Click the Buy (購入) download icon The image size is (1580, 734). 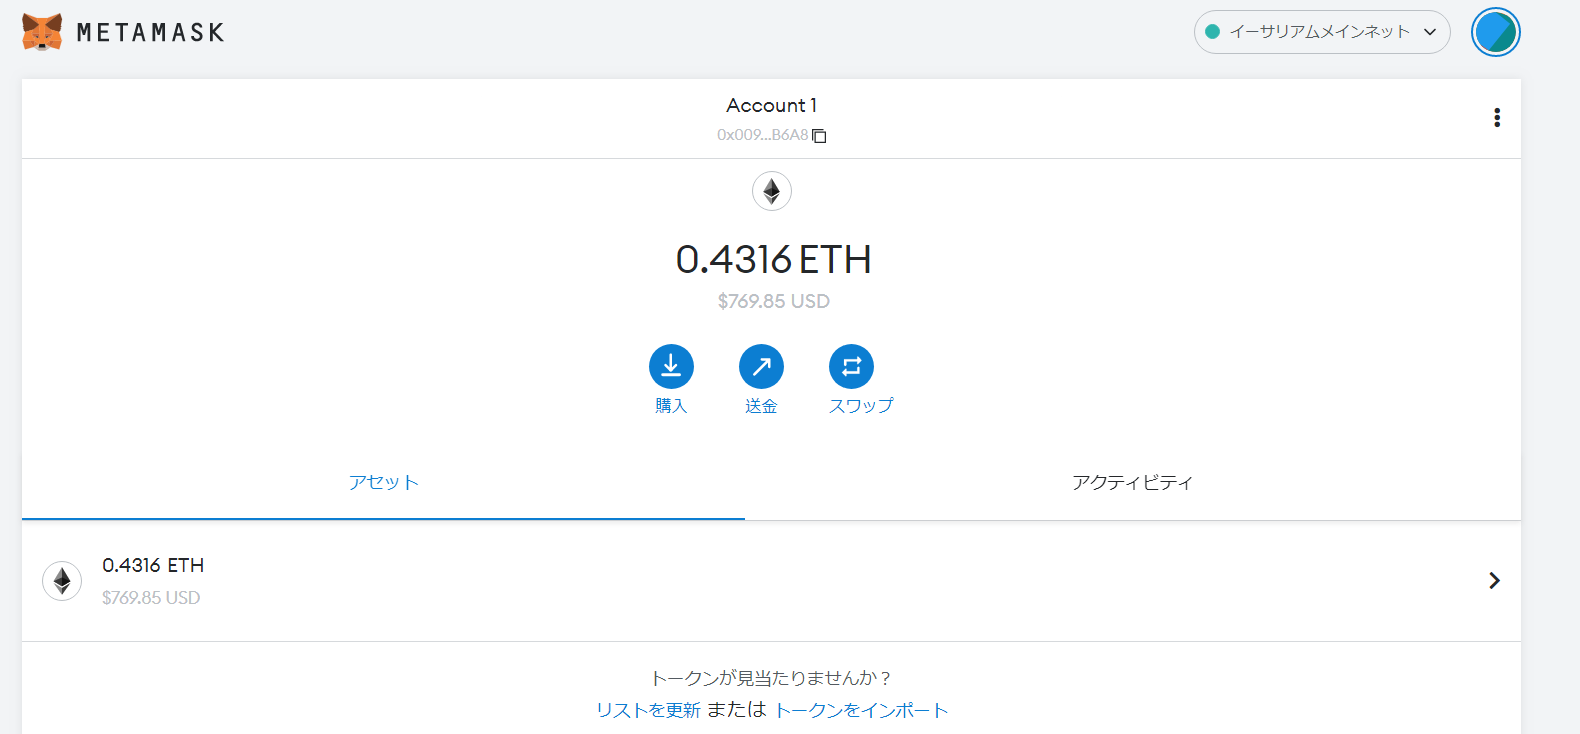click(x=671, y=367)
